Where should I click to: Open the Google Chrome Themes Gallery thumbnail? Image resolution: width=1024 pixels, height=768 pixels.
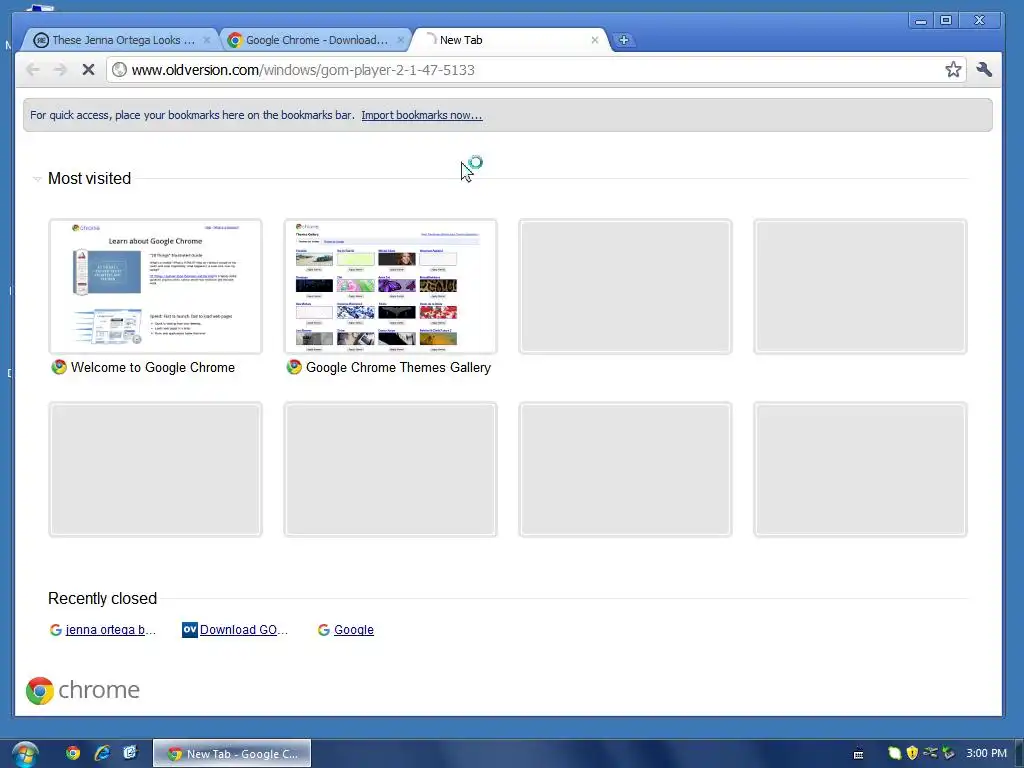click(x=391, y=287)
